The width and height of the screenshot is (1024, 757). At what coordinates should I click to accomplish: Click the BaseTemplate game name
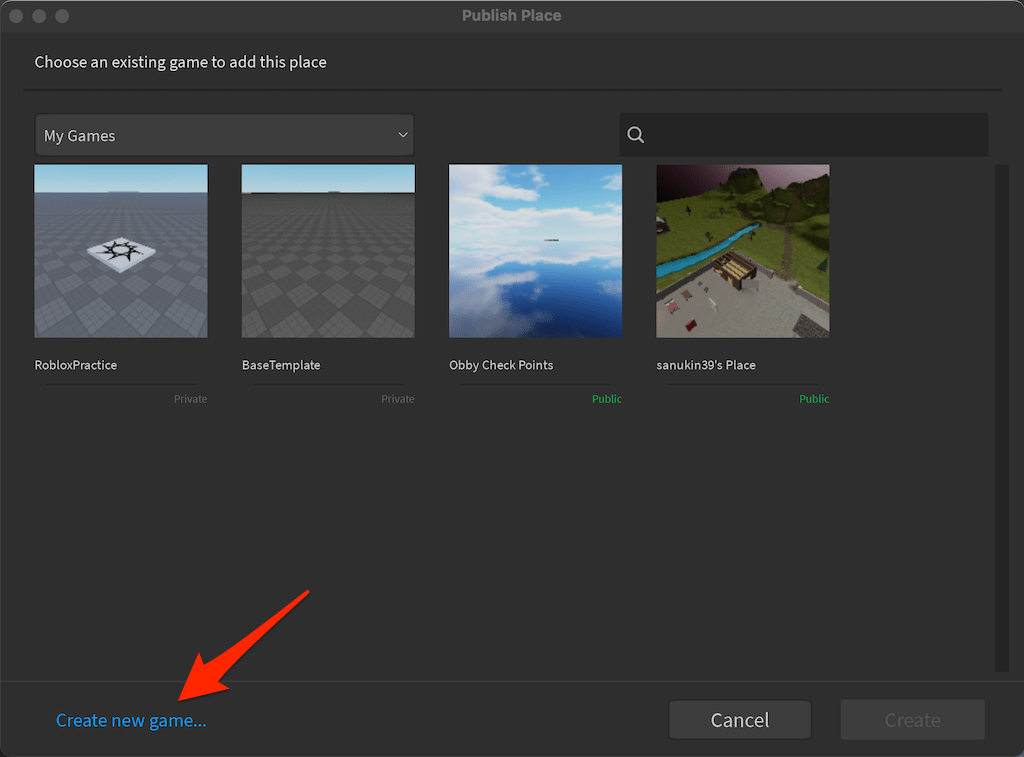click(281, 365)
